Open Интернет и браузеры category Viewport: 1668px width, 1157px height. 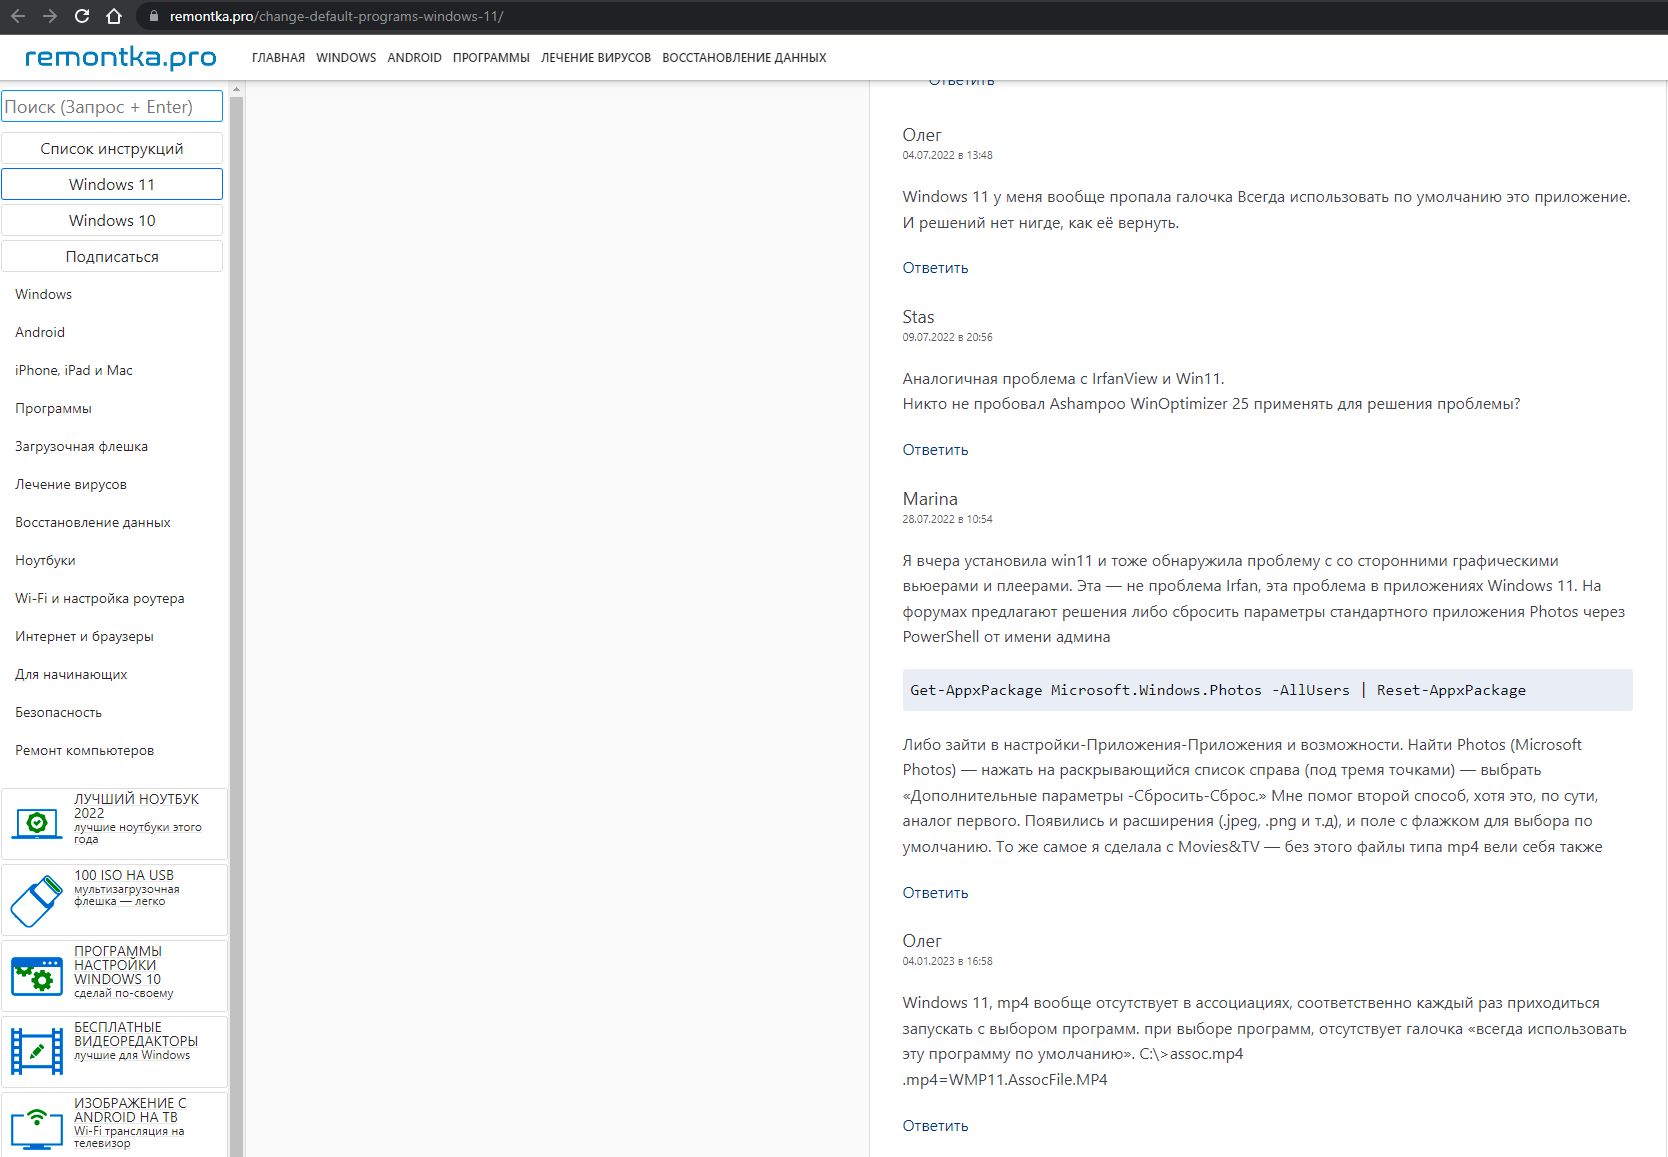click(84, 636)
